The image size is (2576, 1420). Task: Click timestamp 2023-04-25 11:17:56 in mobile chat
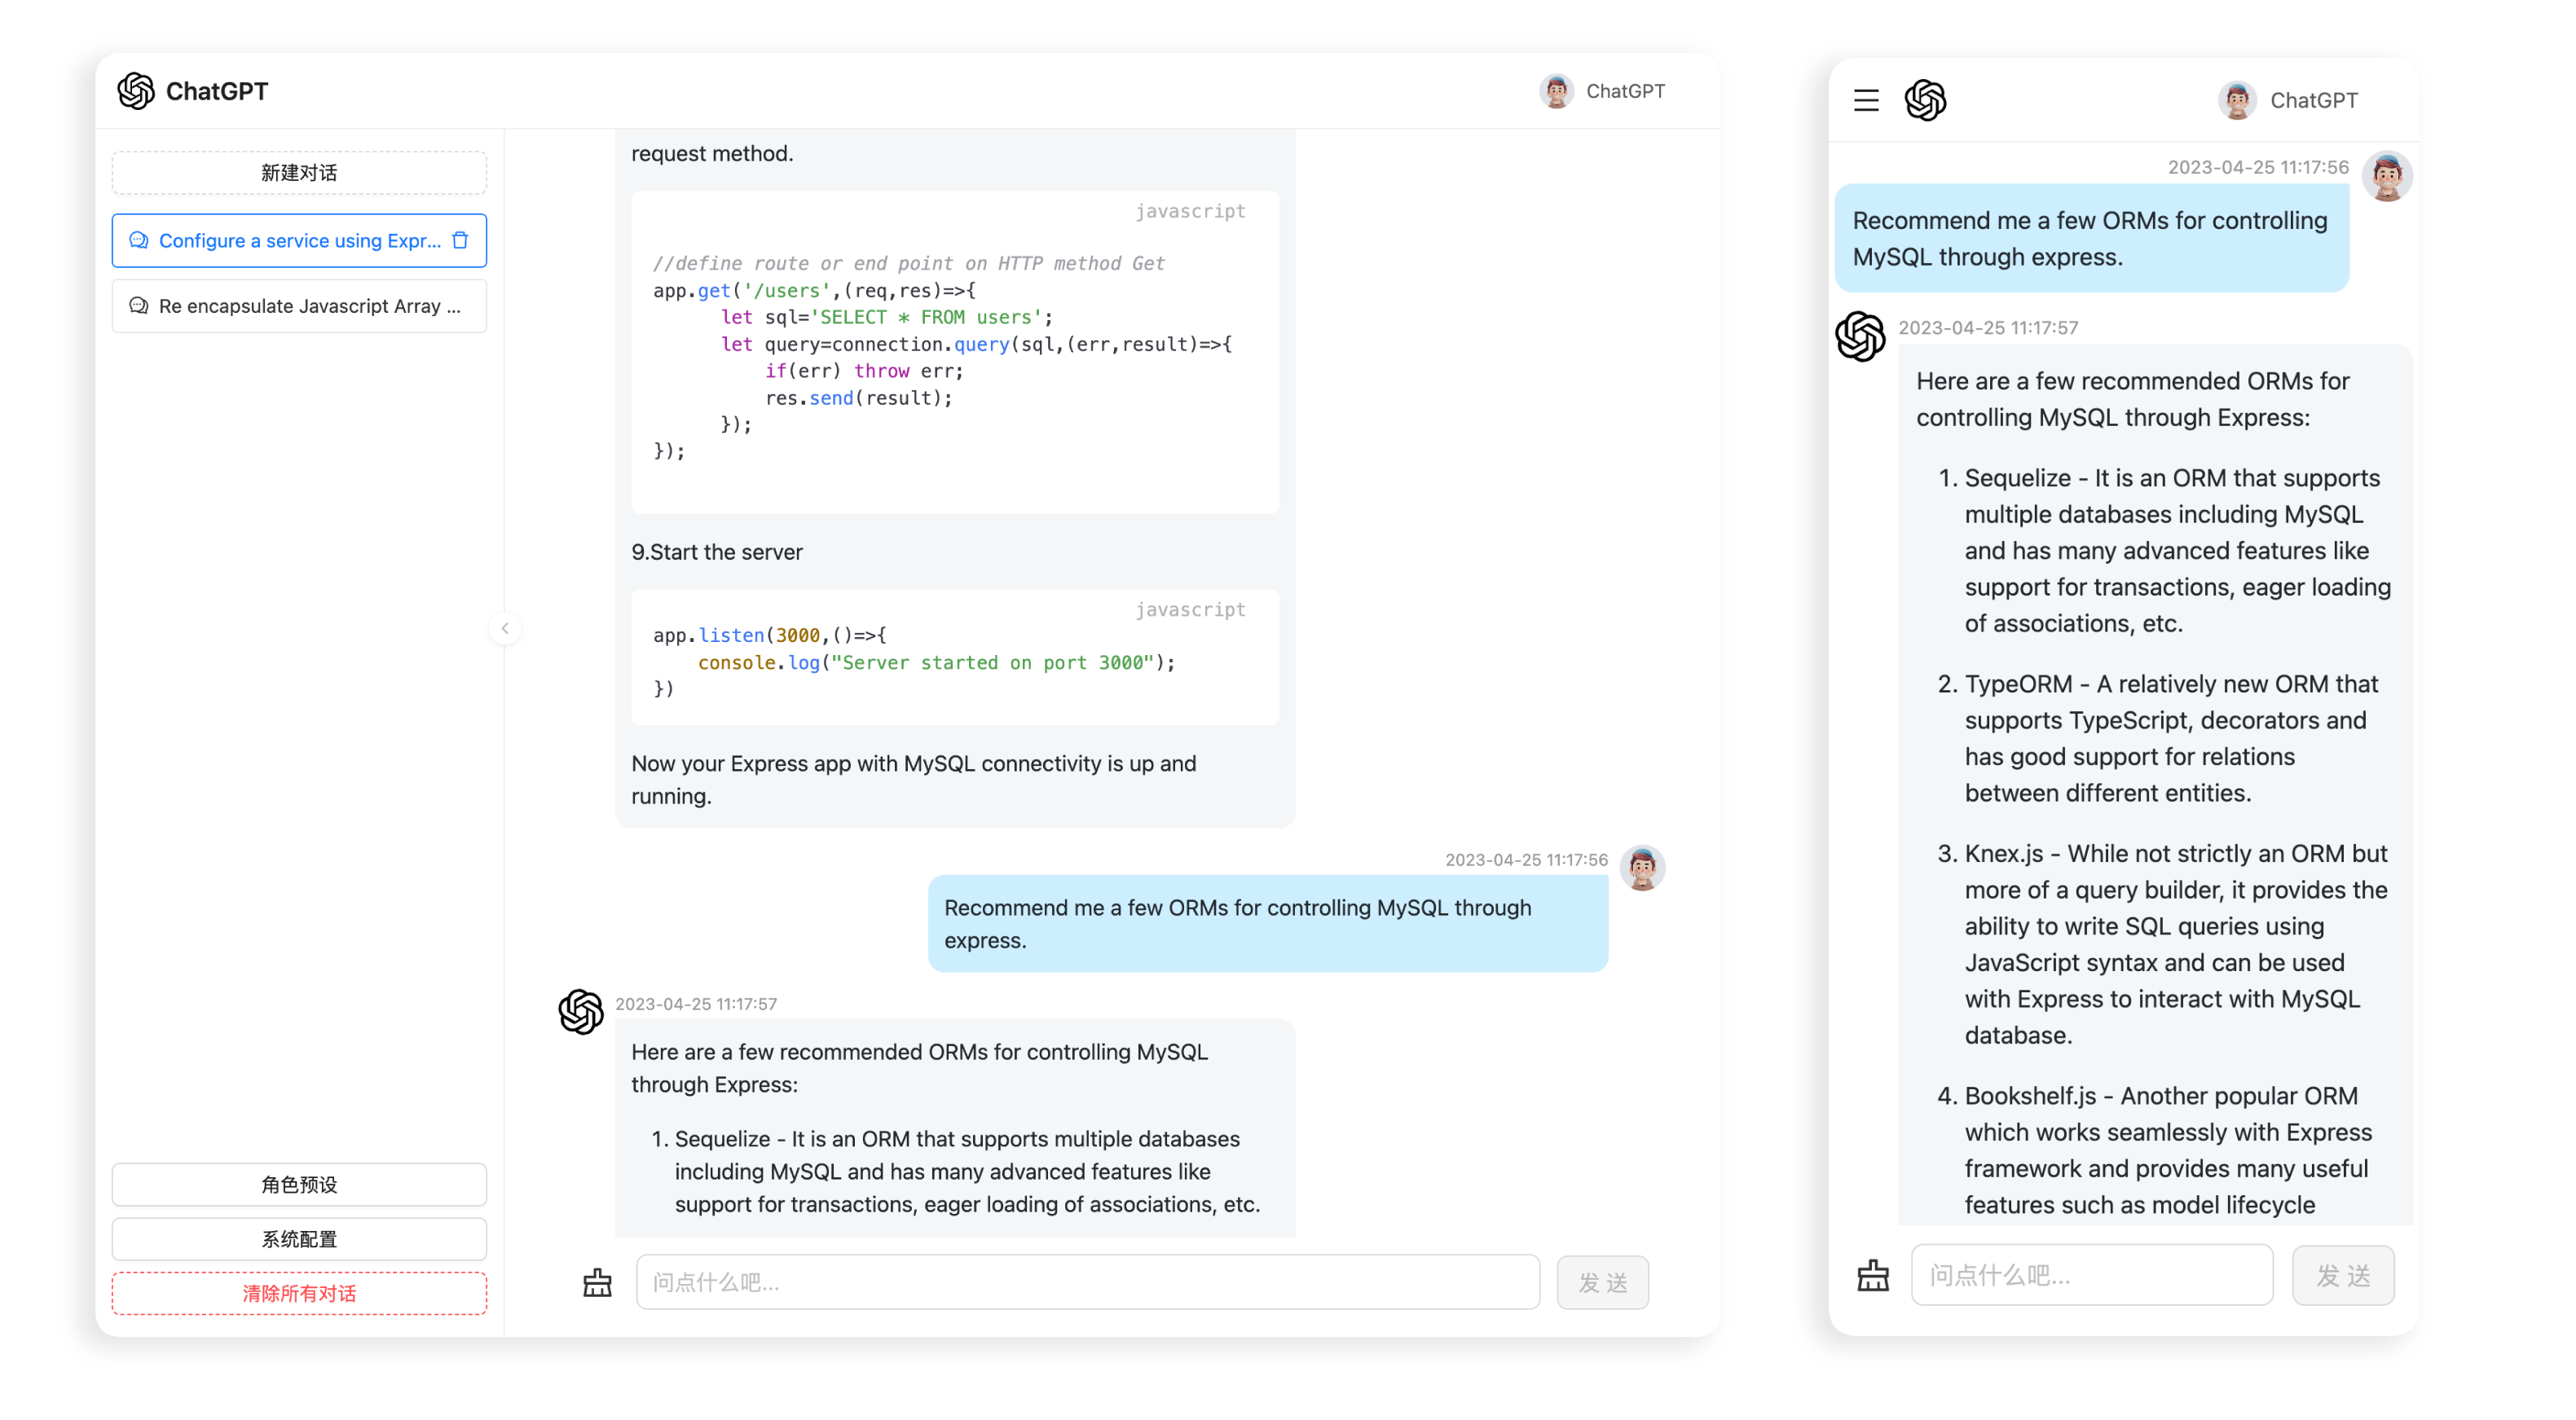[2257, 167]
